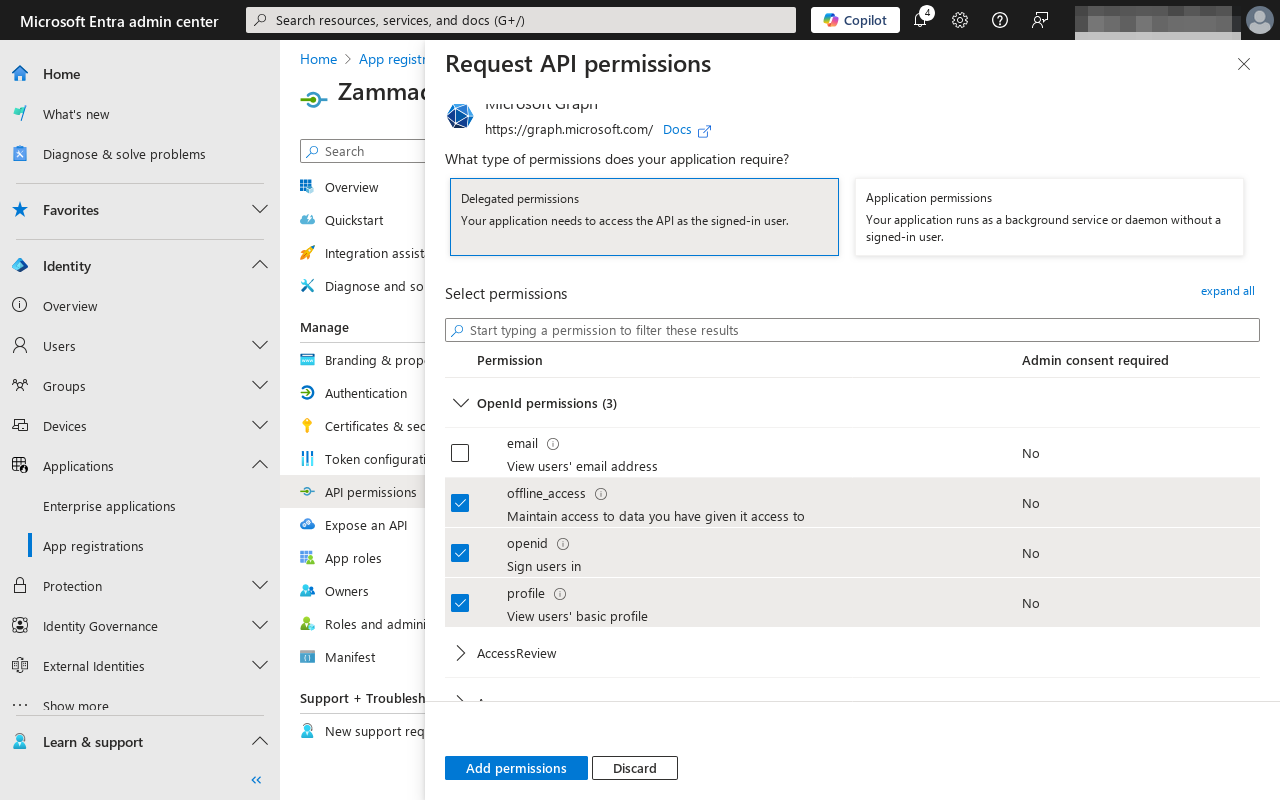Uncheck the openid permission checkbox

click(x=460, y=553)
